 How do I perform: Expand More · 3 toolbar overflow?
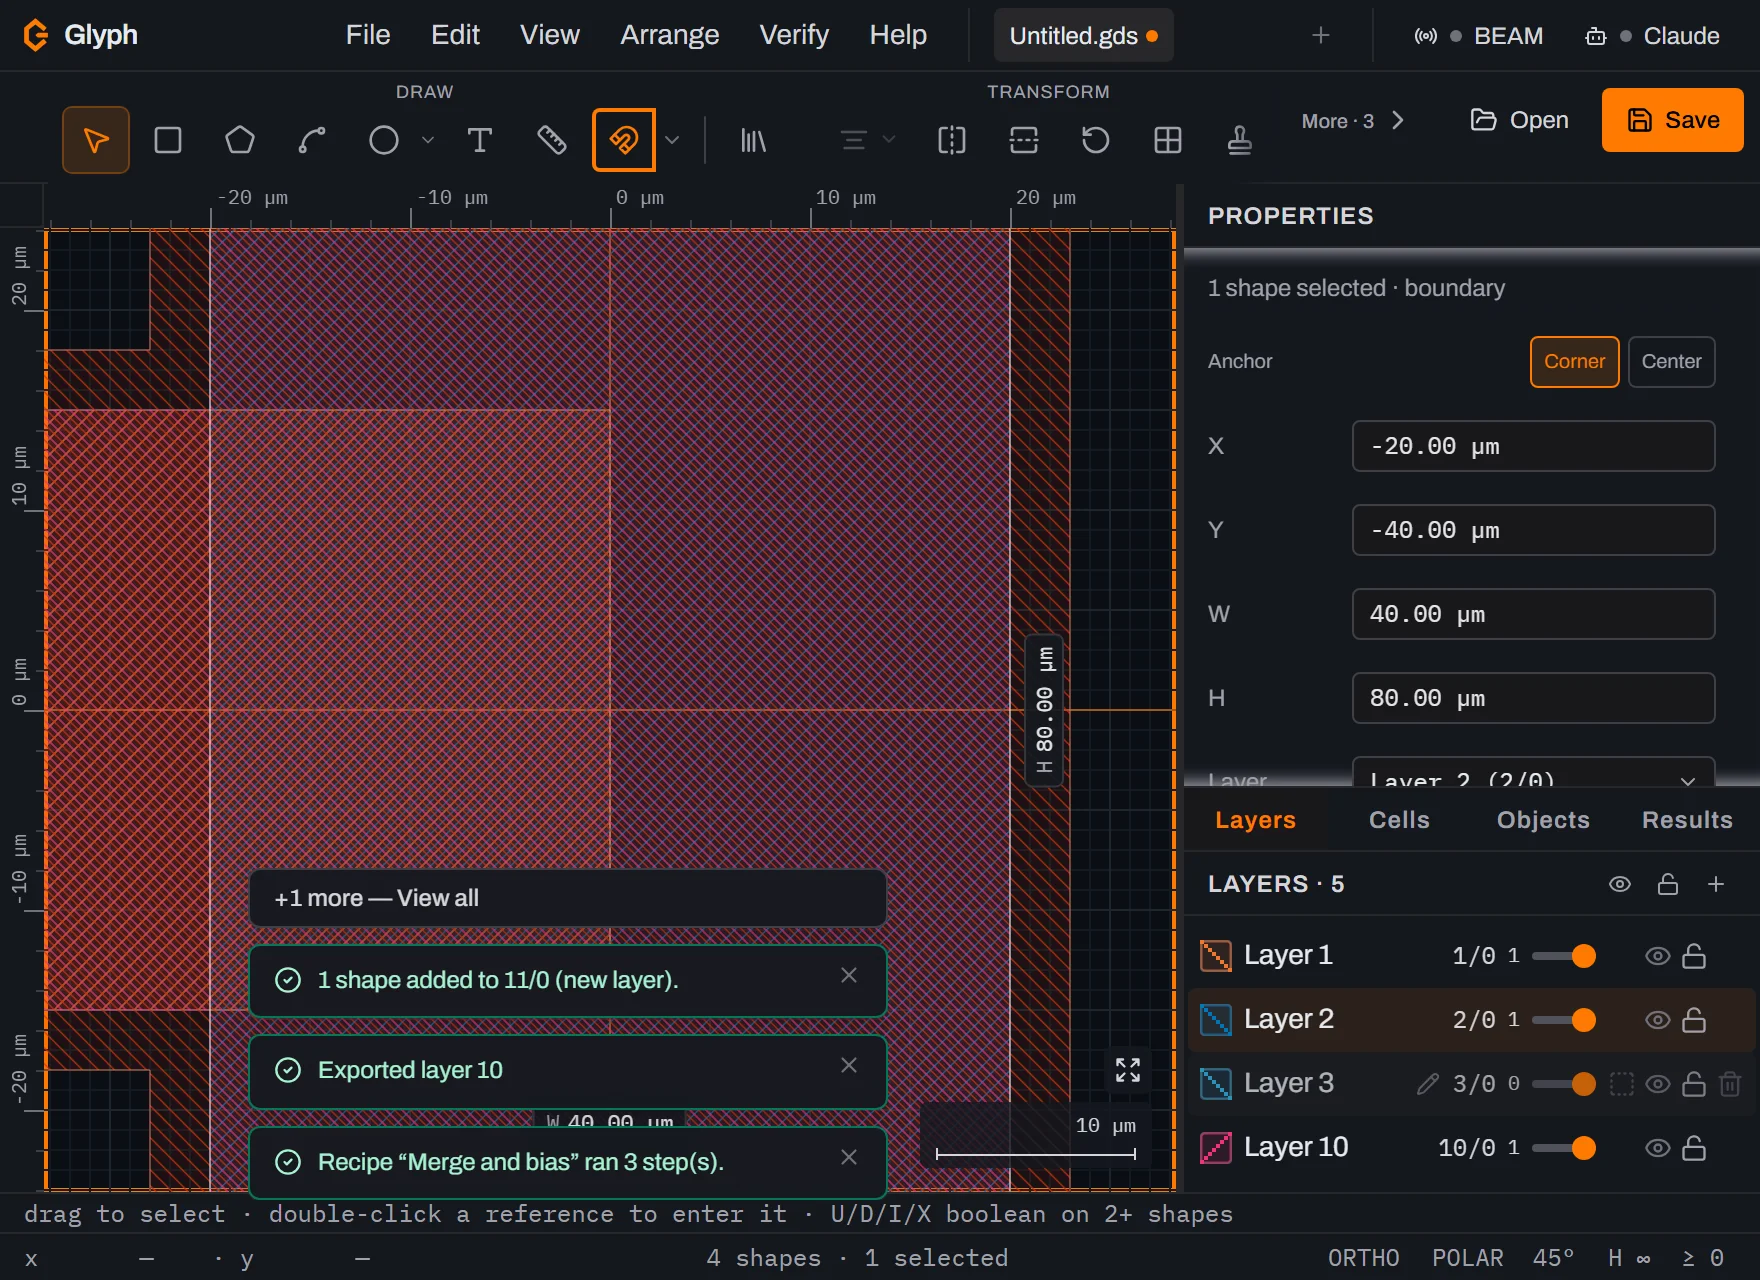click(1352, 121)
